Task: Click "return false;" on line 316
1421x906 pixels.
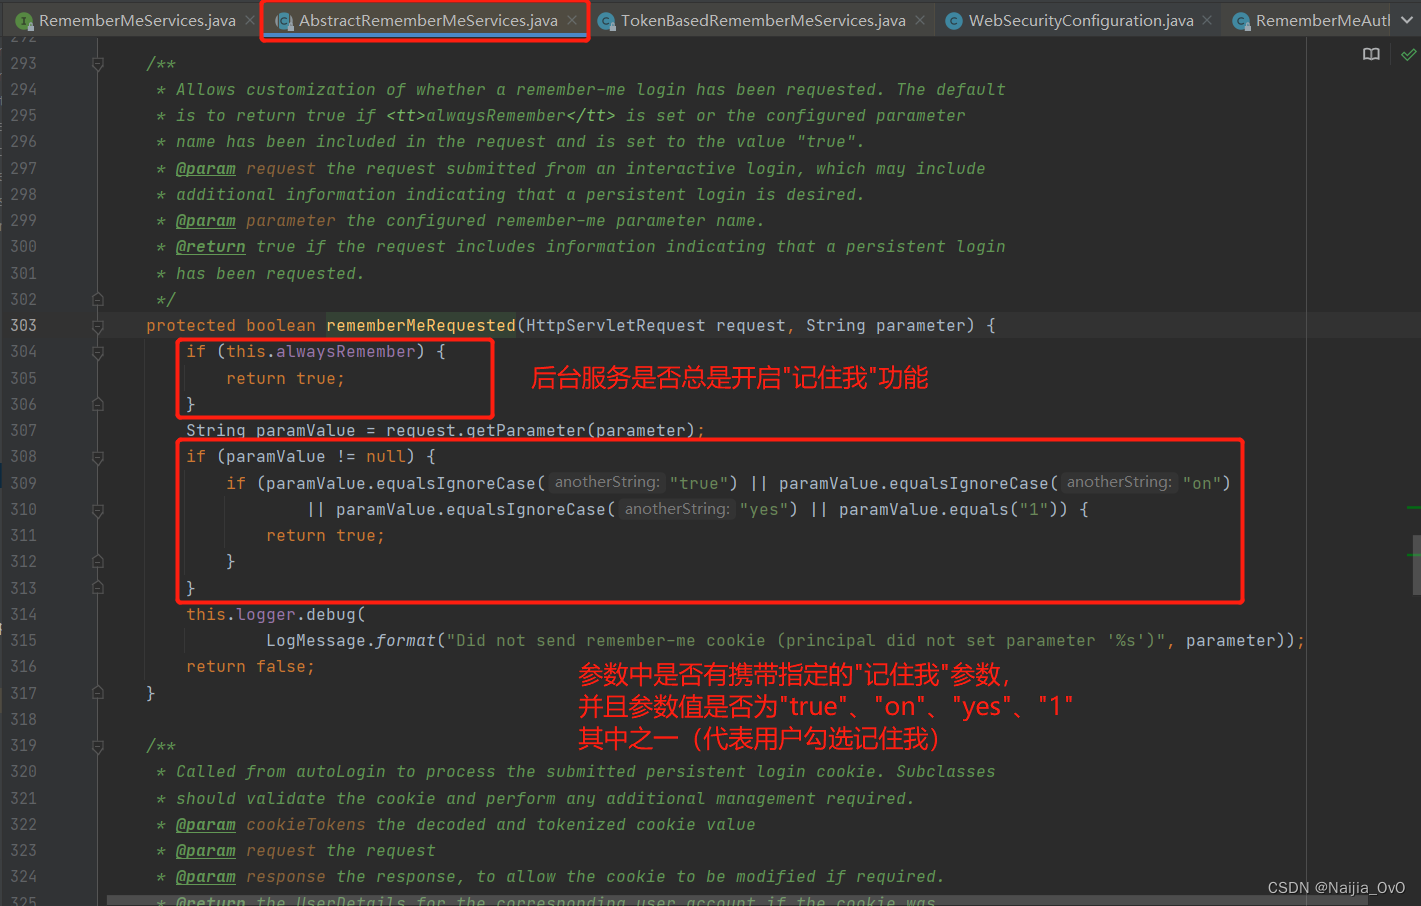Action: 250,666
